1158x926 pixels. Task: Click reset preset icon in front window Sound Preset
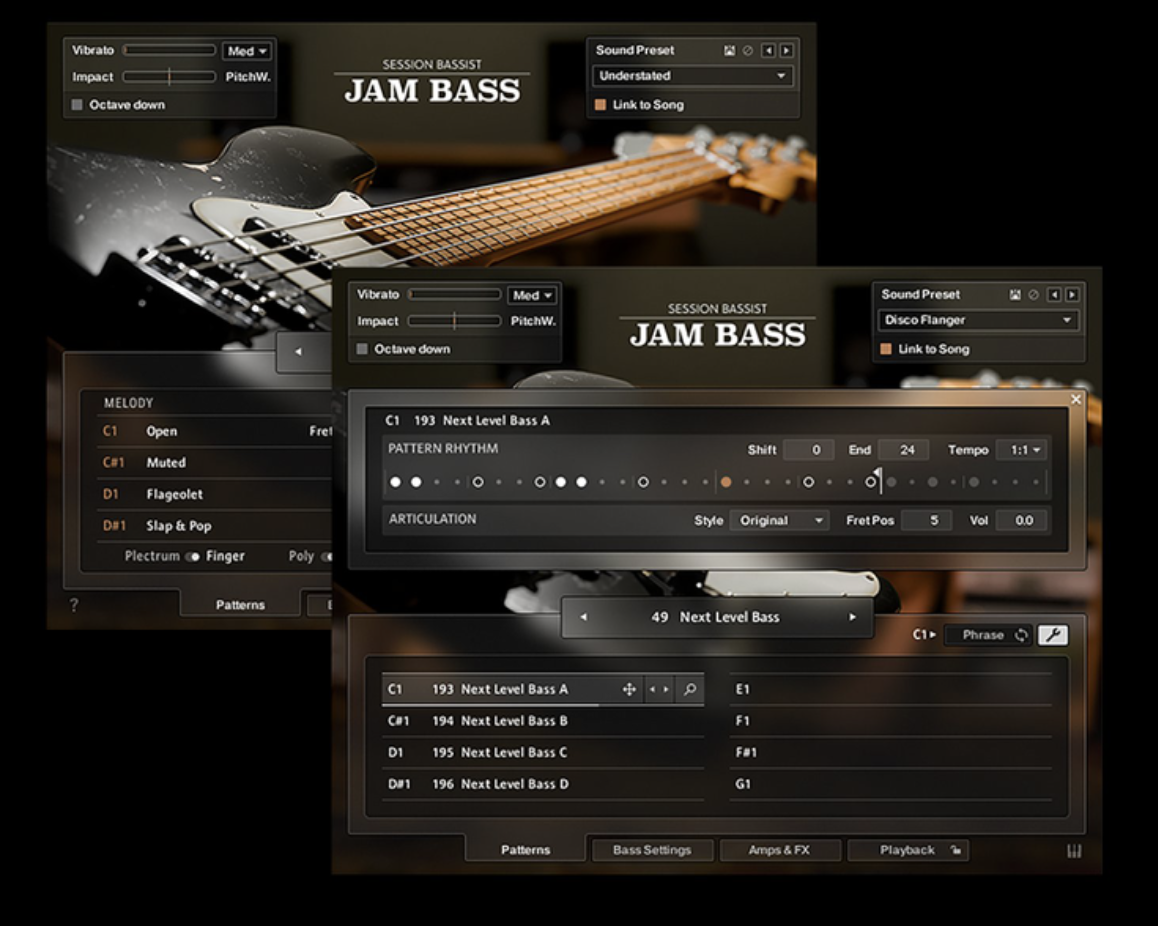coord(1033,295)
